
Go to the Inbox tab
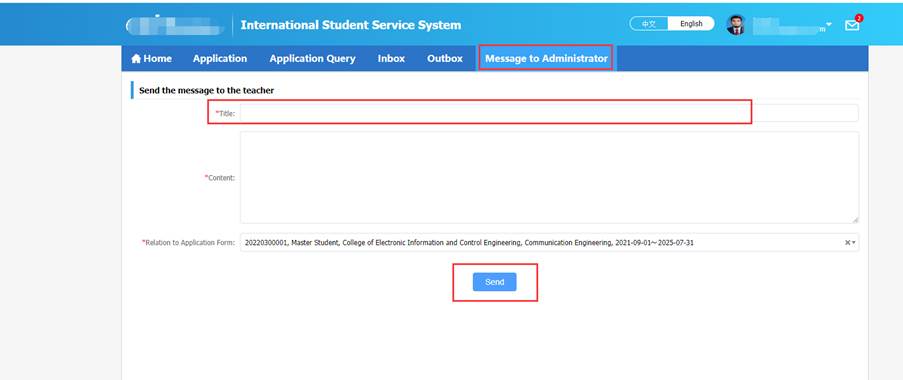click(391, 59)
